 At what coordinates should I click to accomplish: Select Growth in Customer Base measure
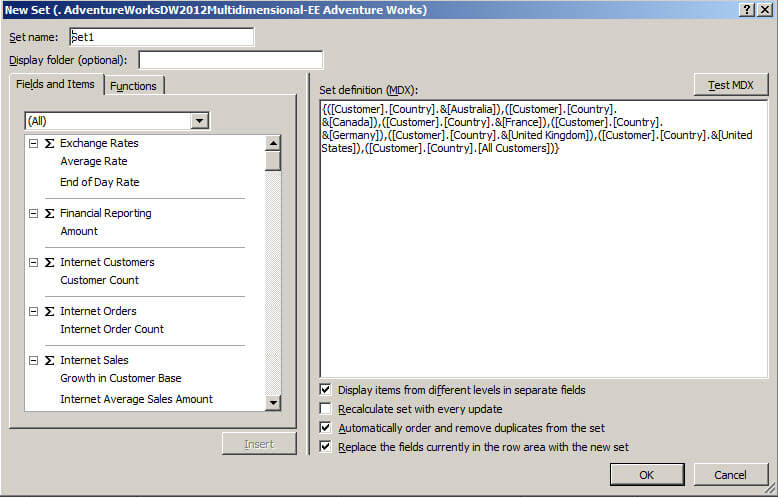(x=121, y=378)
